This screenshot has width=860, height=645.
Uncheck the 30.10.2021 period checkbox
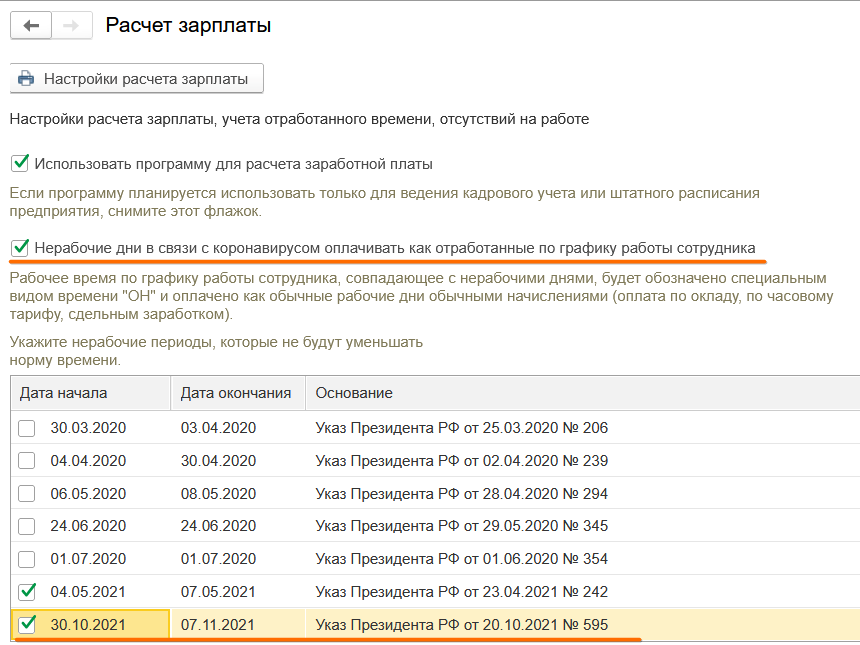click(27, 625)
